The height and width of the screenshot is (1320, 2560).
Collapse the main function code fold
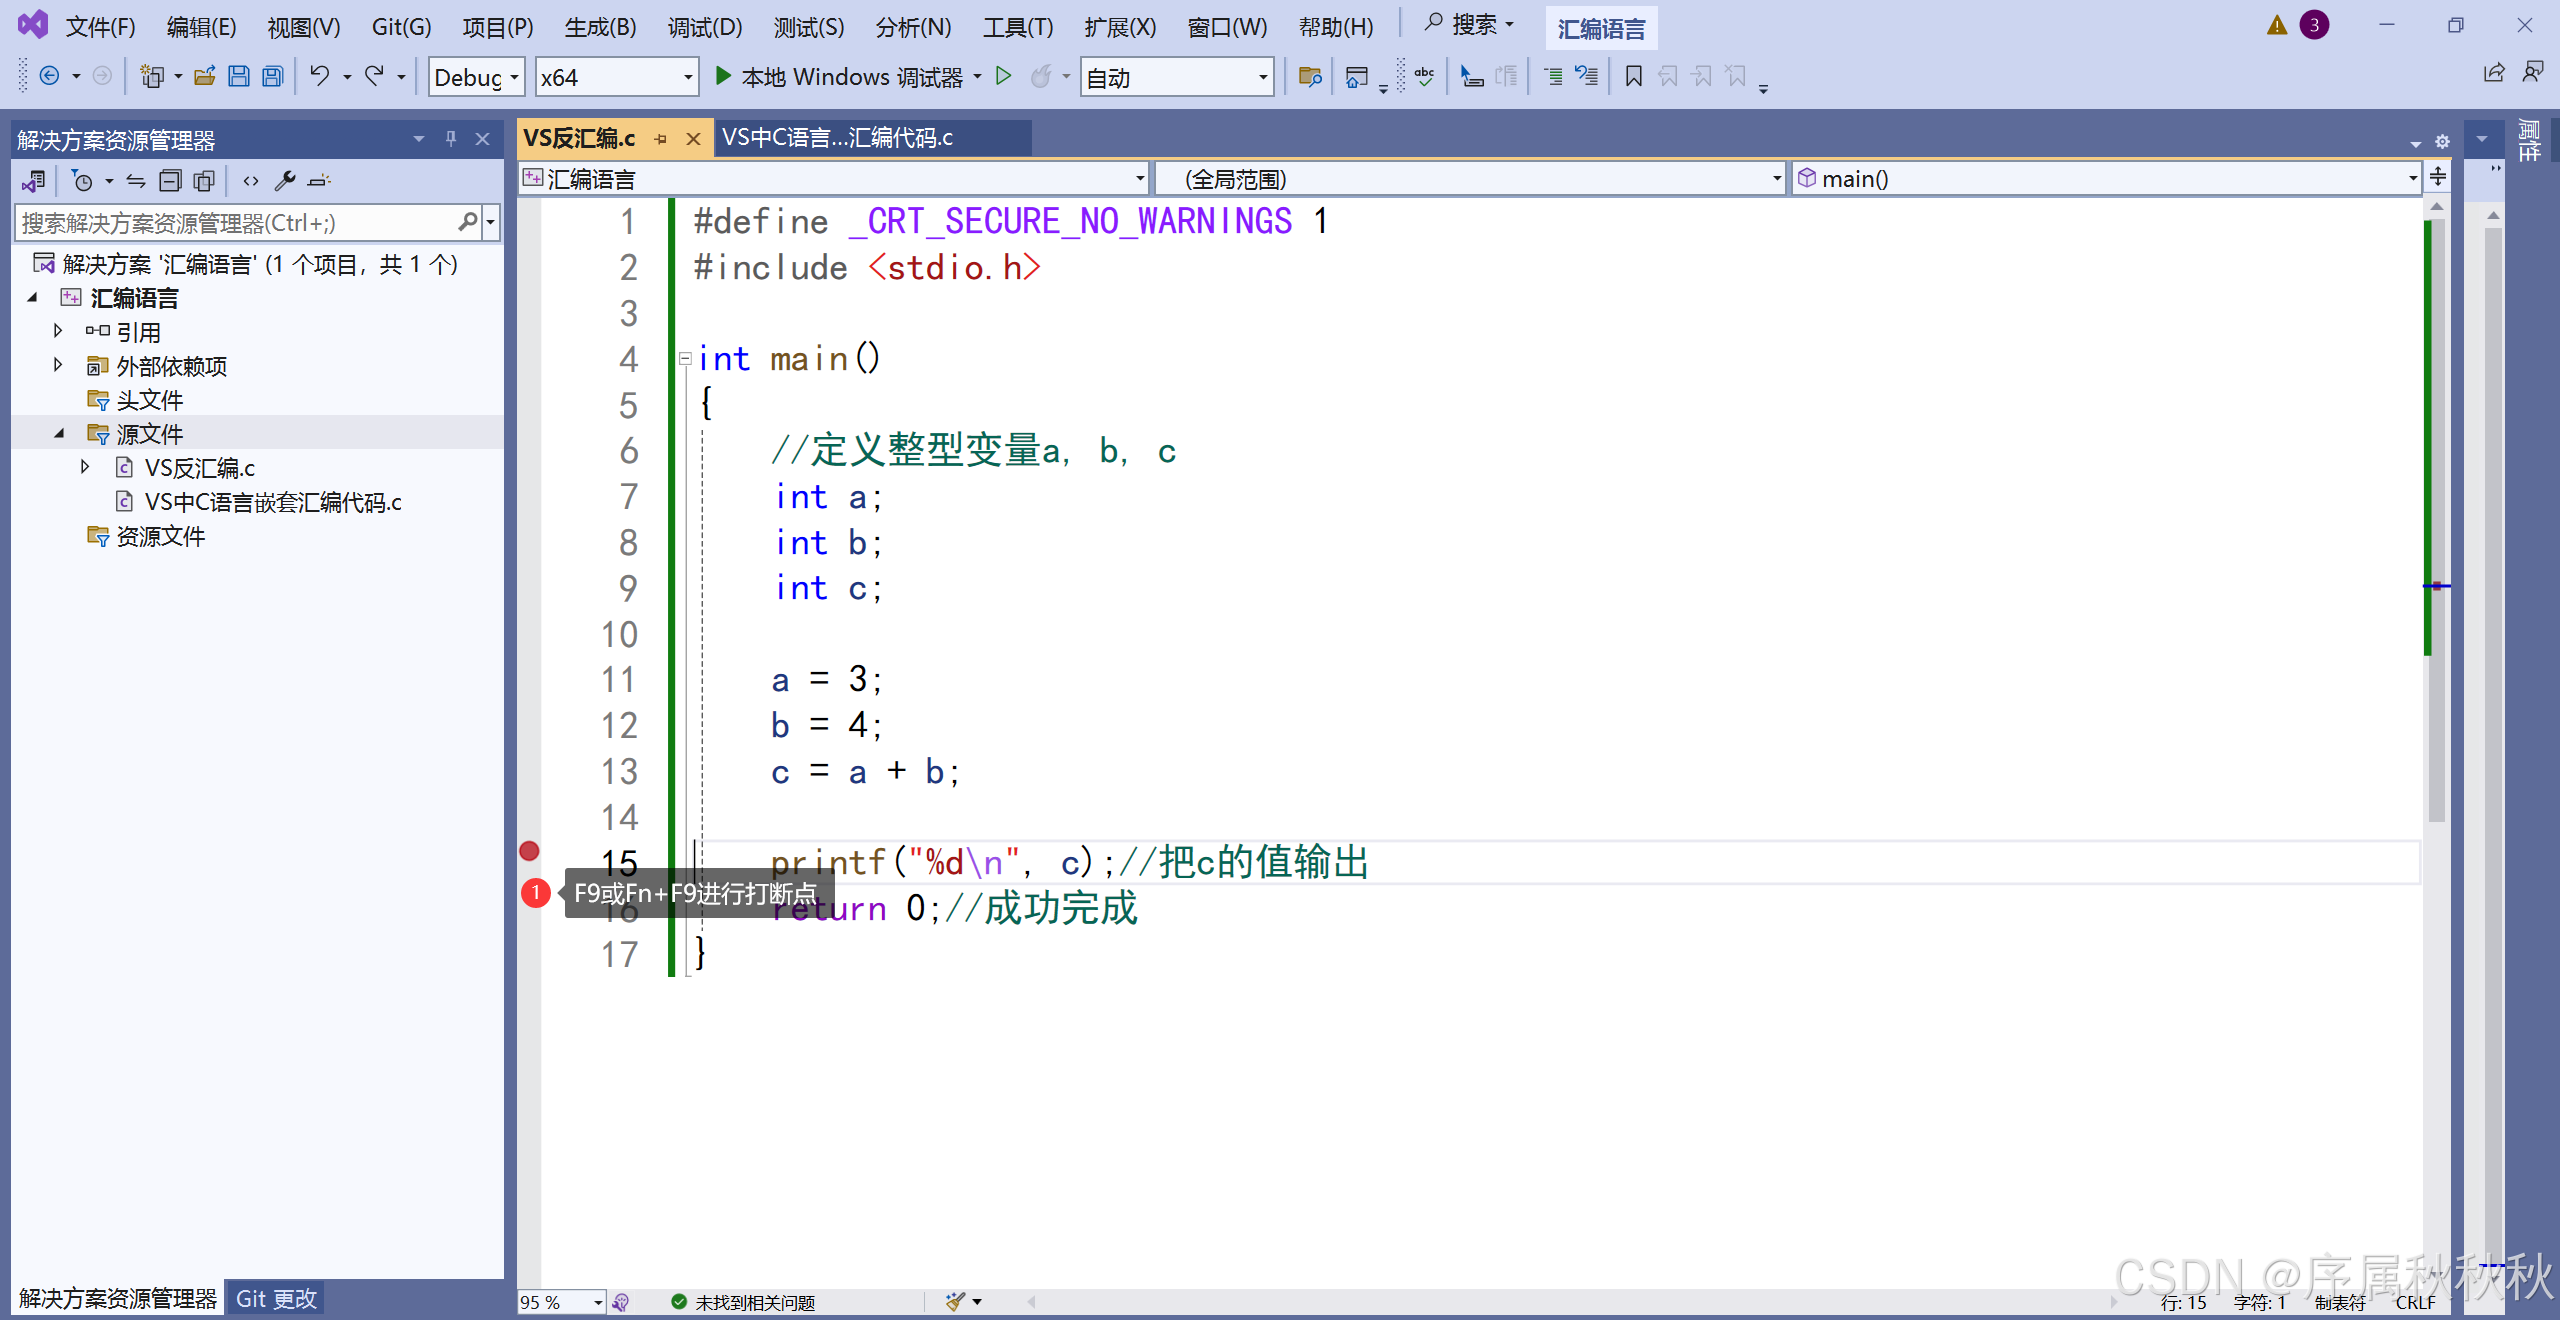(685, 358)
